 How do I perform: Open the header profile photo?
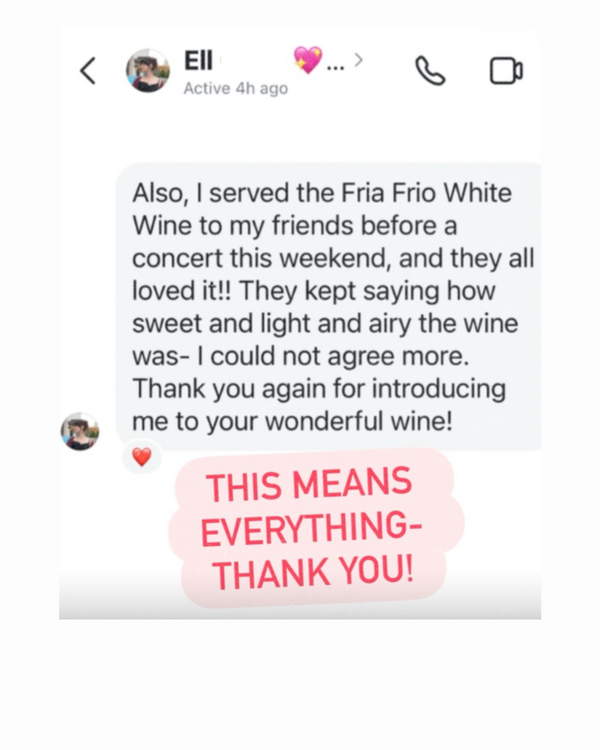pyautogui.click(x=148, y=71)
